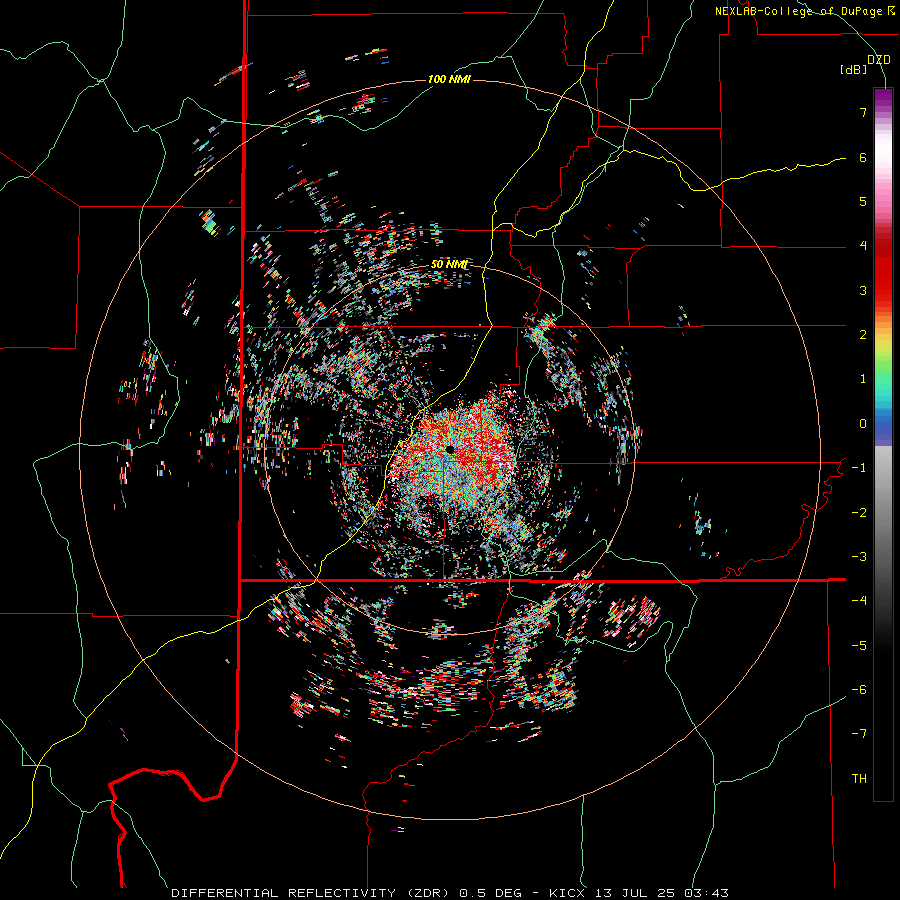Click the 50 NMI range ring label
The width and height of the screenshot is (900, 900).
449,264
